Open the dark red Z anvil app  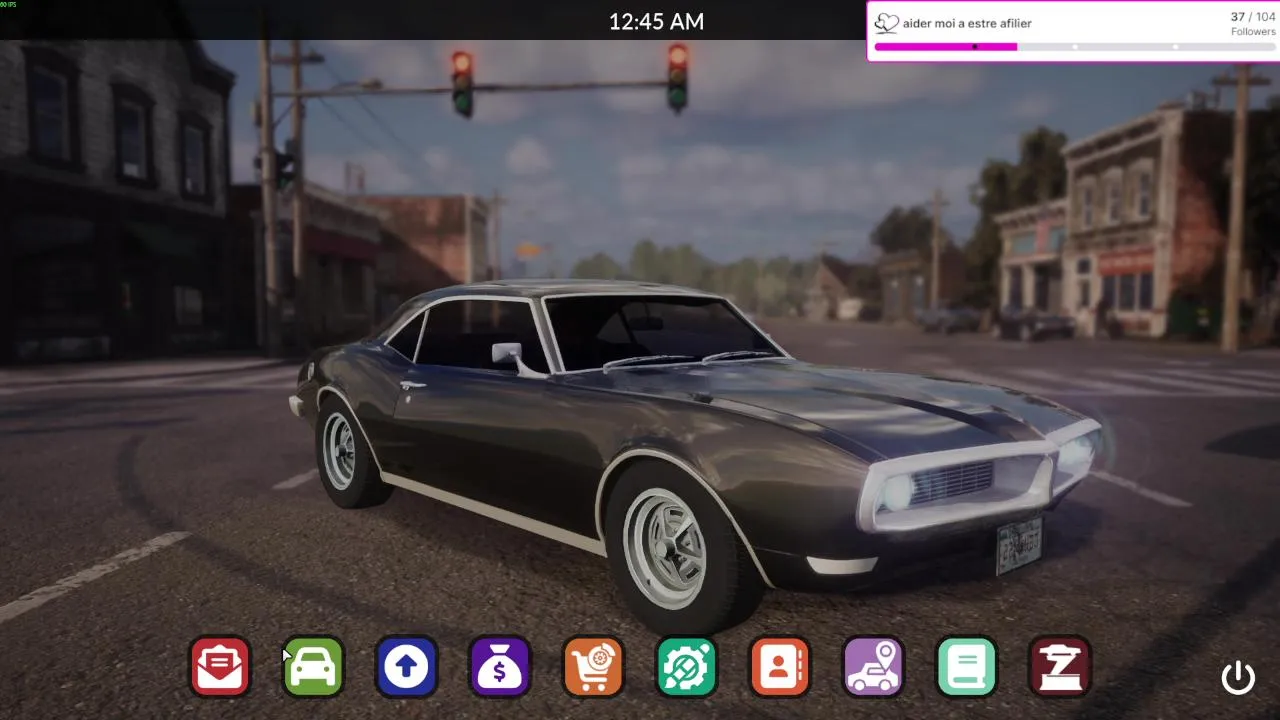click(x=1060, y=667)
